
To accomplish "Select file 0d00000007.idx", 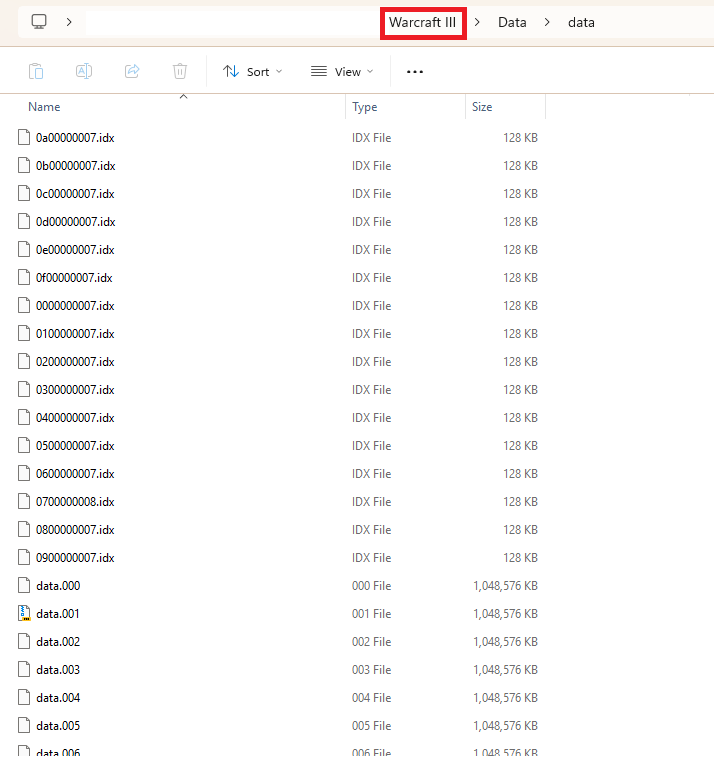I will [x=76, y=222].
